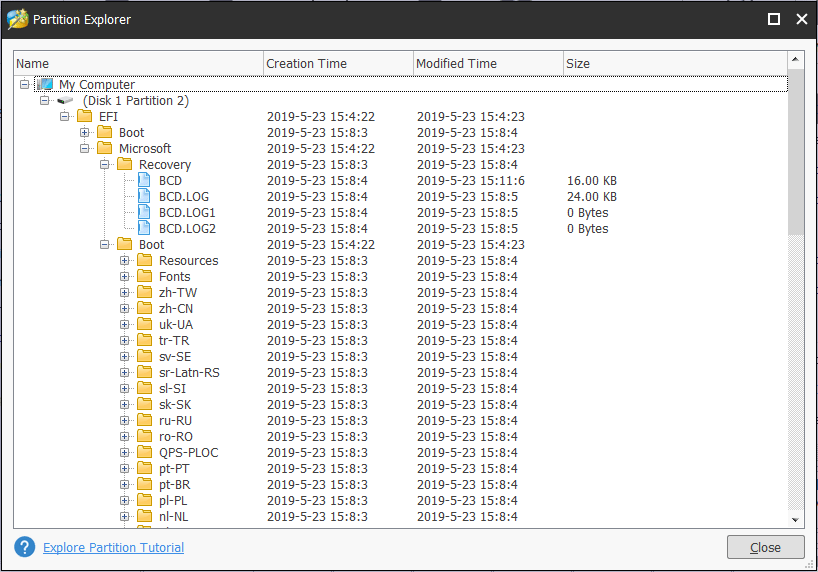Click the BCD.LOG2 file icon
818x572 pixels.
coord(144,228)
